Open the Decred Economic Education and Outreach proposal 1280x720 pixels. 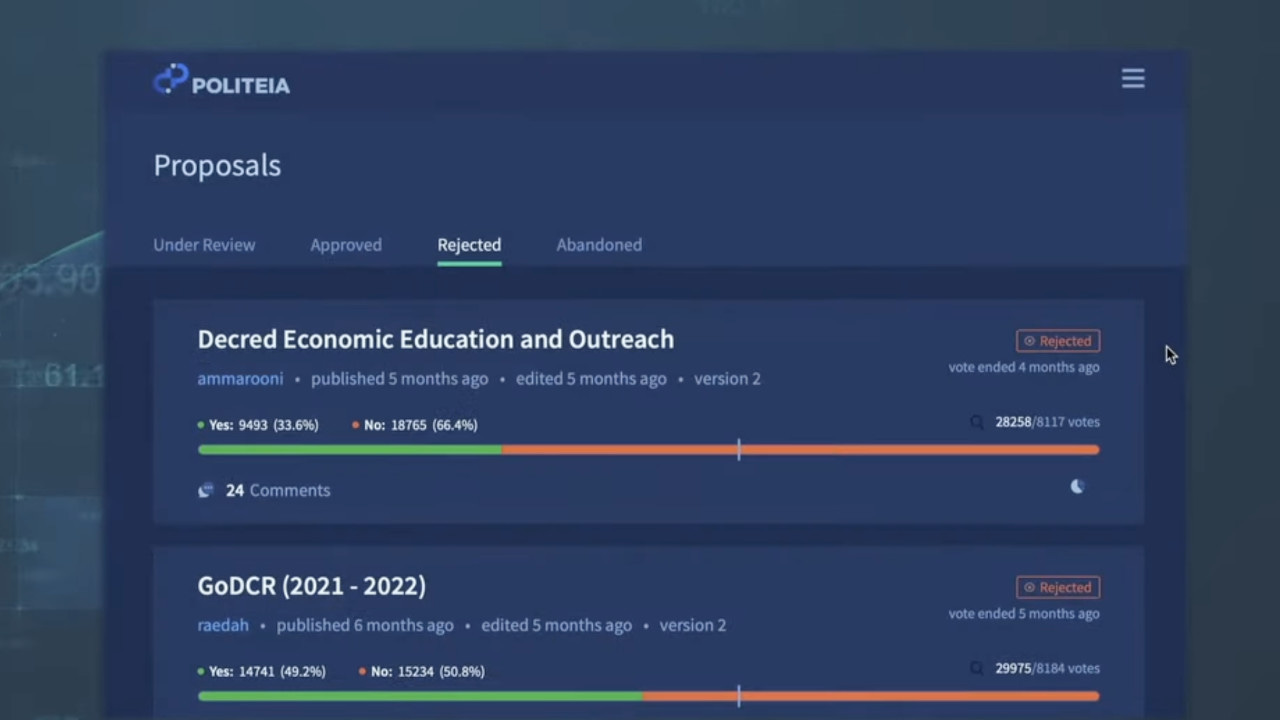[436, 339]
